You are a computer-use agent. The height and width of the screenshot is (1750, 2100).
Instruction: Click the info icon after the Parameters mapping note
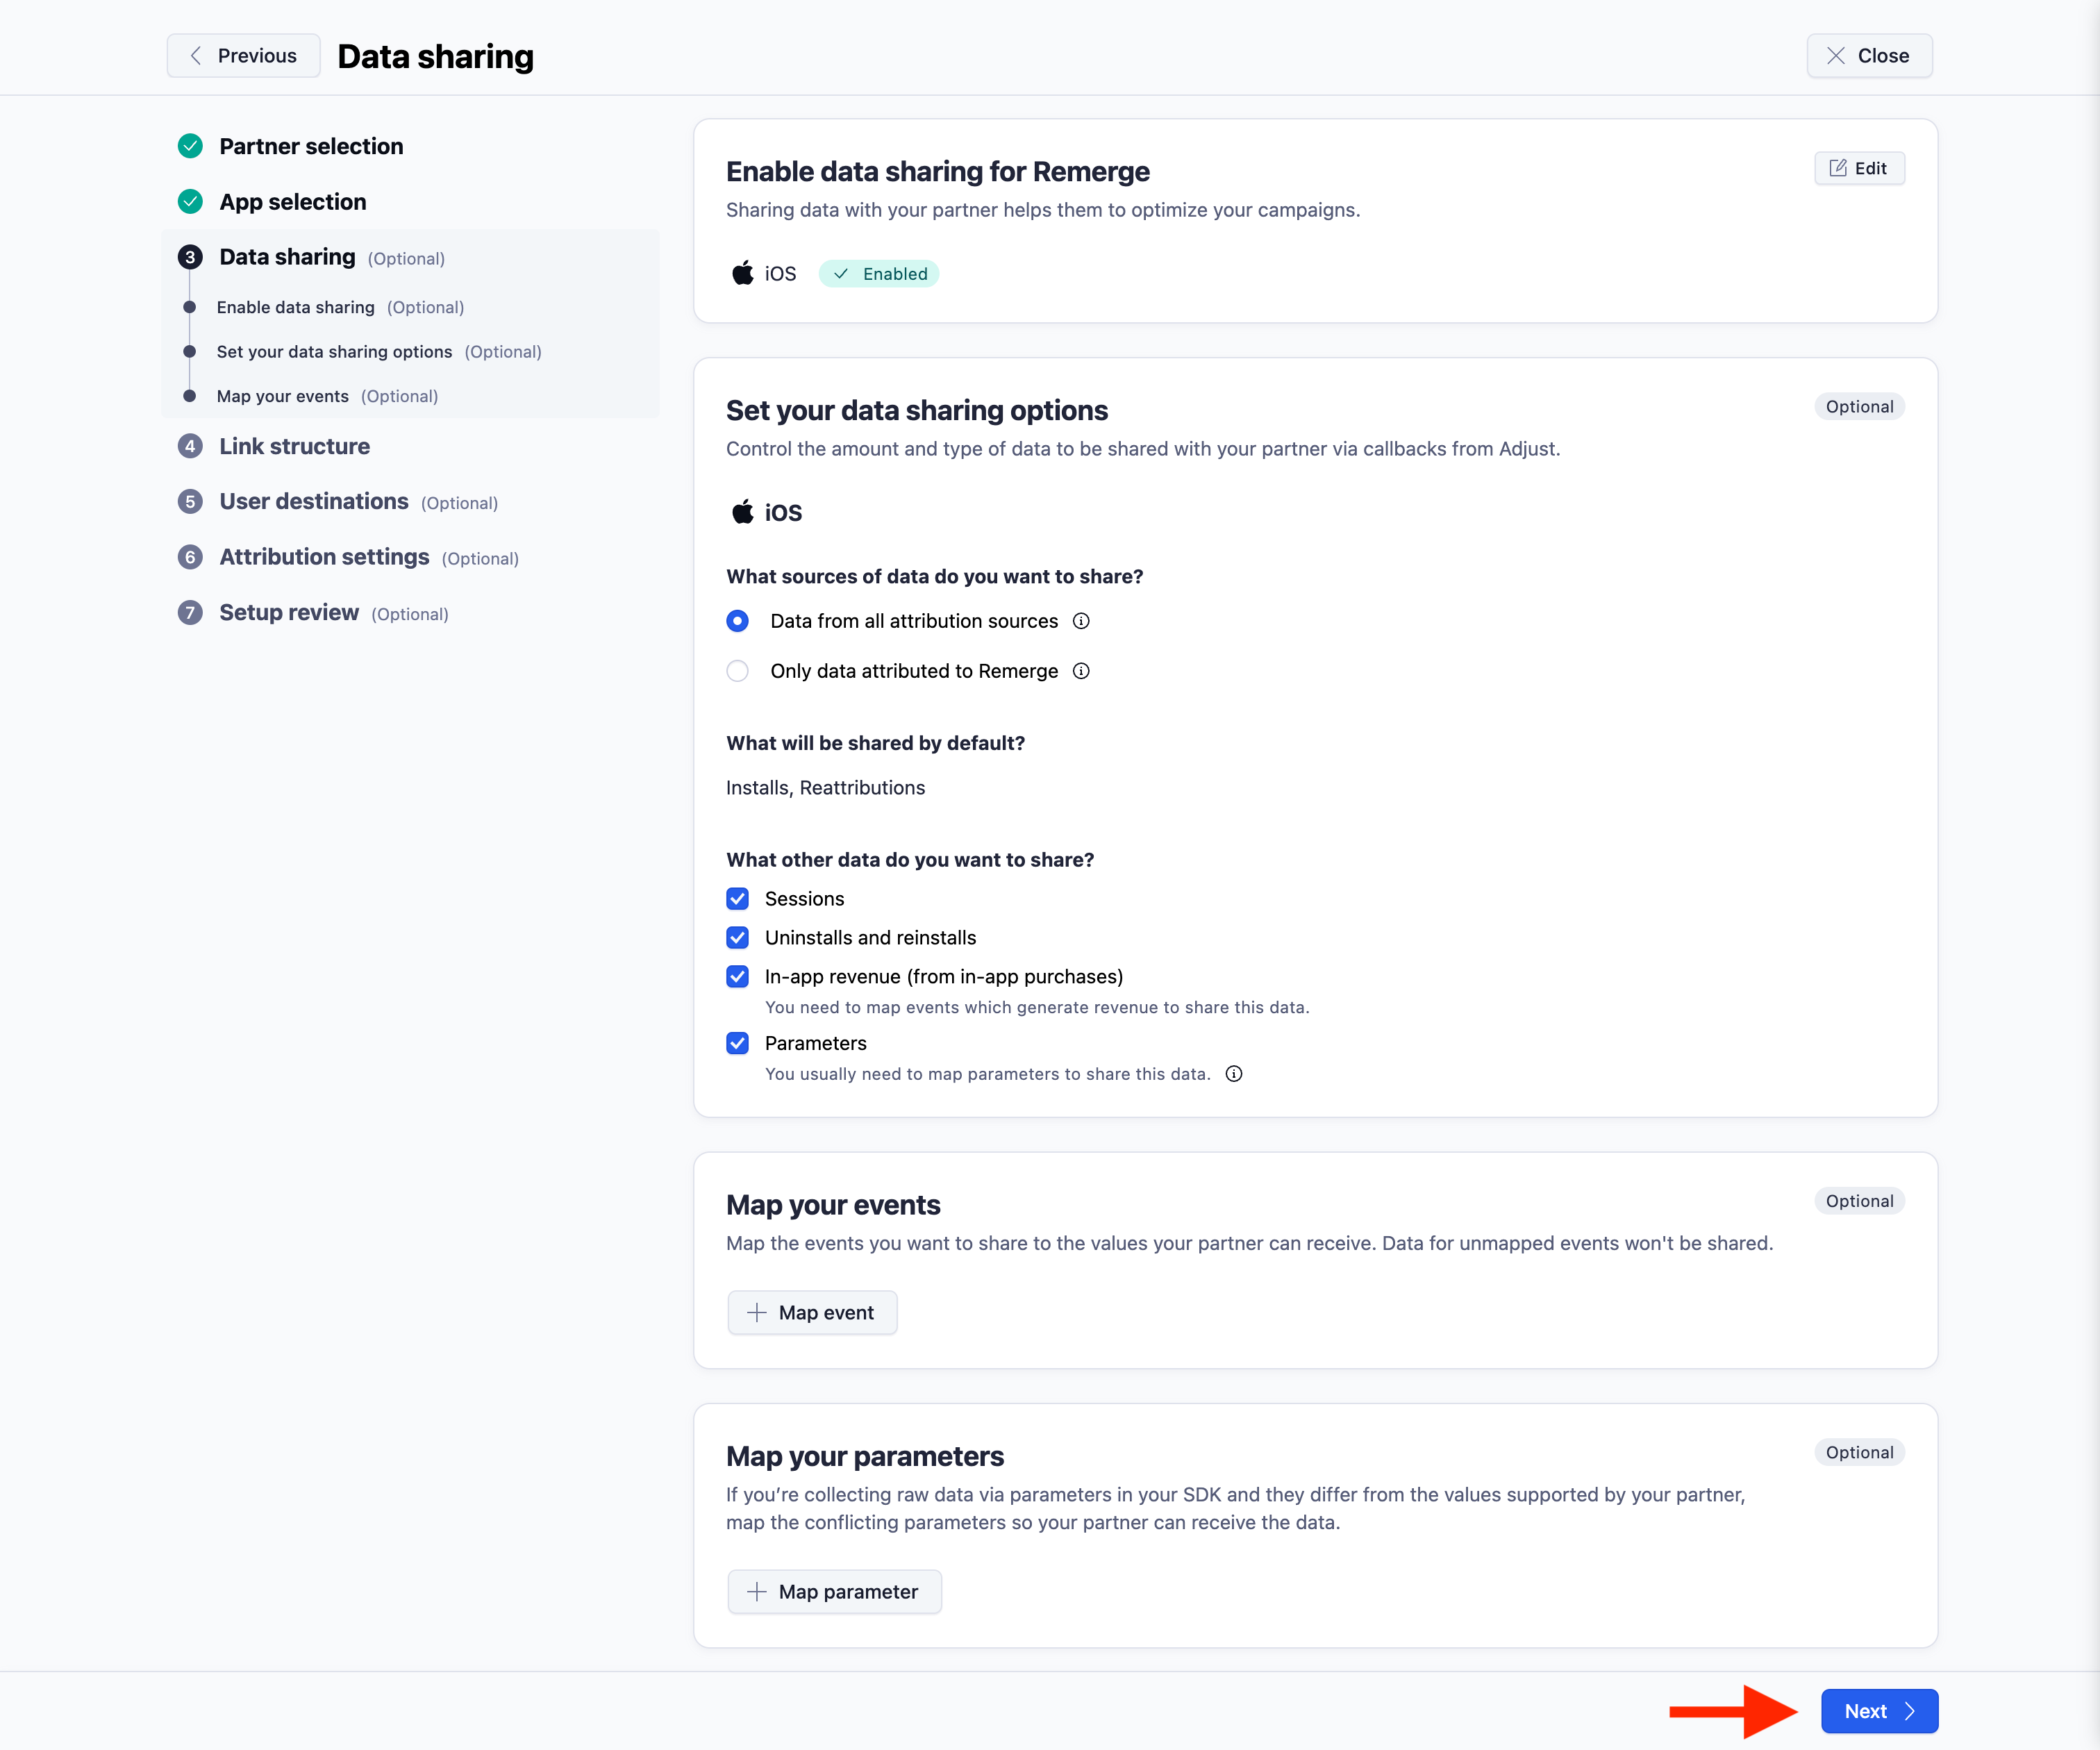pyautogui.click(x=1233, y=1074)
